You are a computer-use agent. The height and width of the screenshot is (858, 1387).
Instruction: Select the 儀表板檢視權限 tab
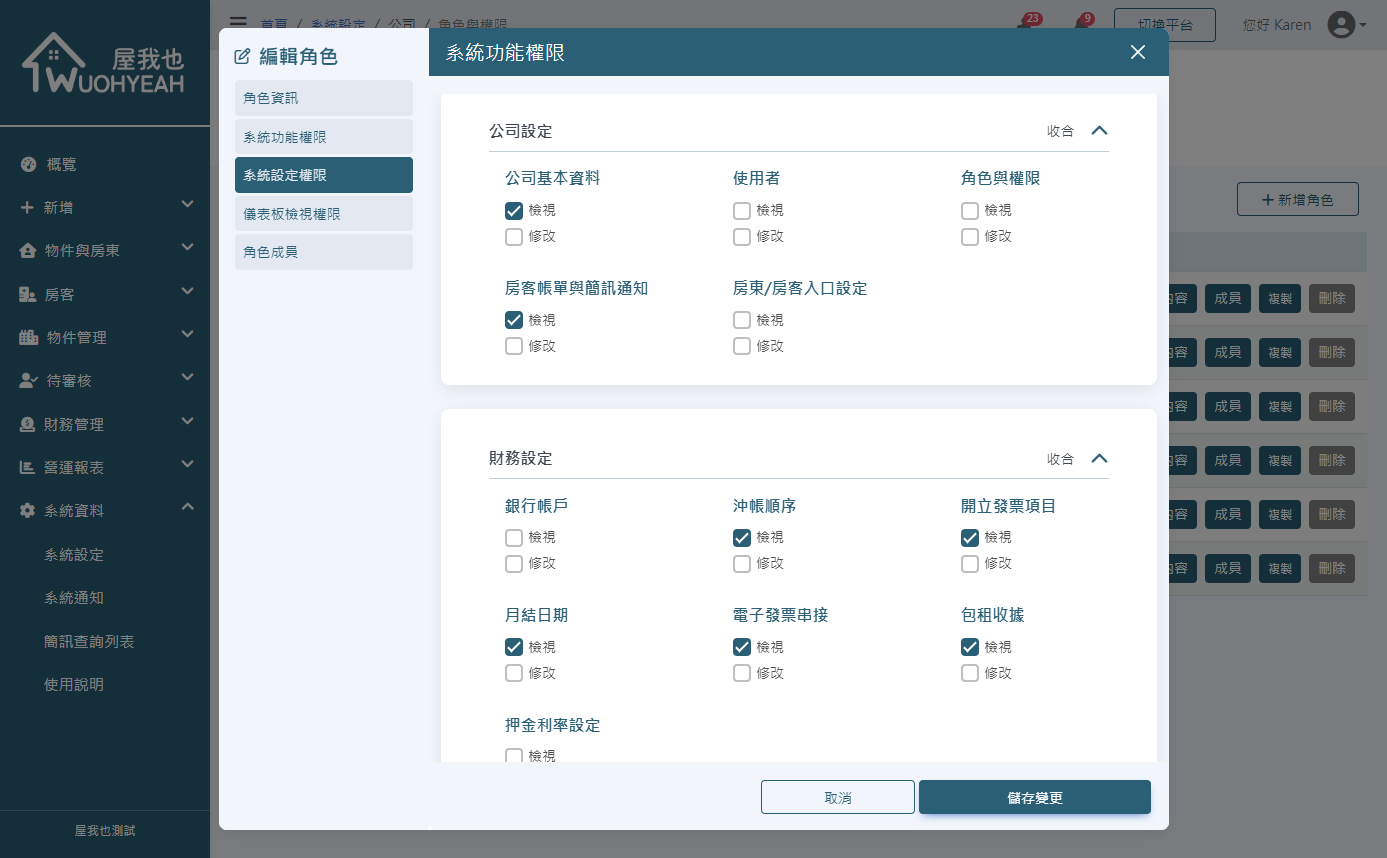pos(323,213)
